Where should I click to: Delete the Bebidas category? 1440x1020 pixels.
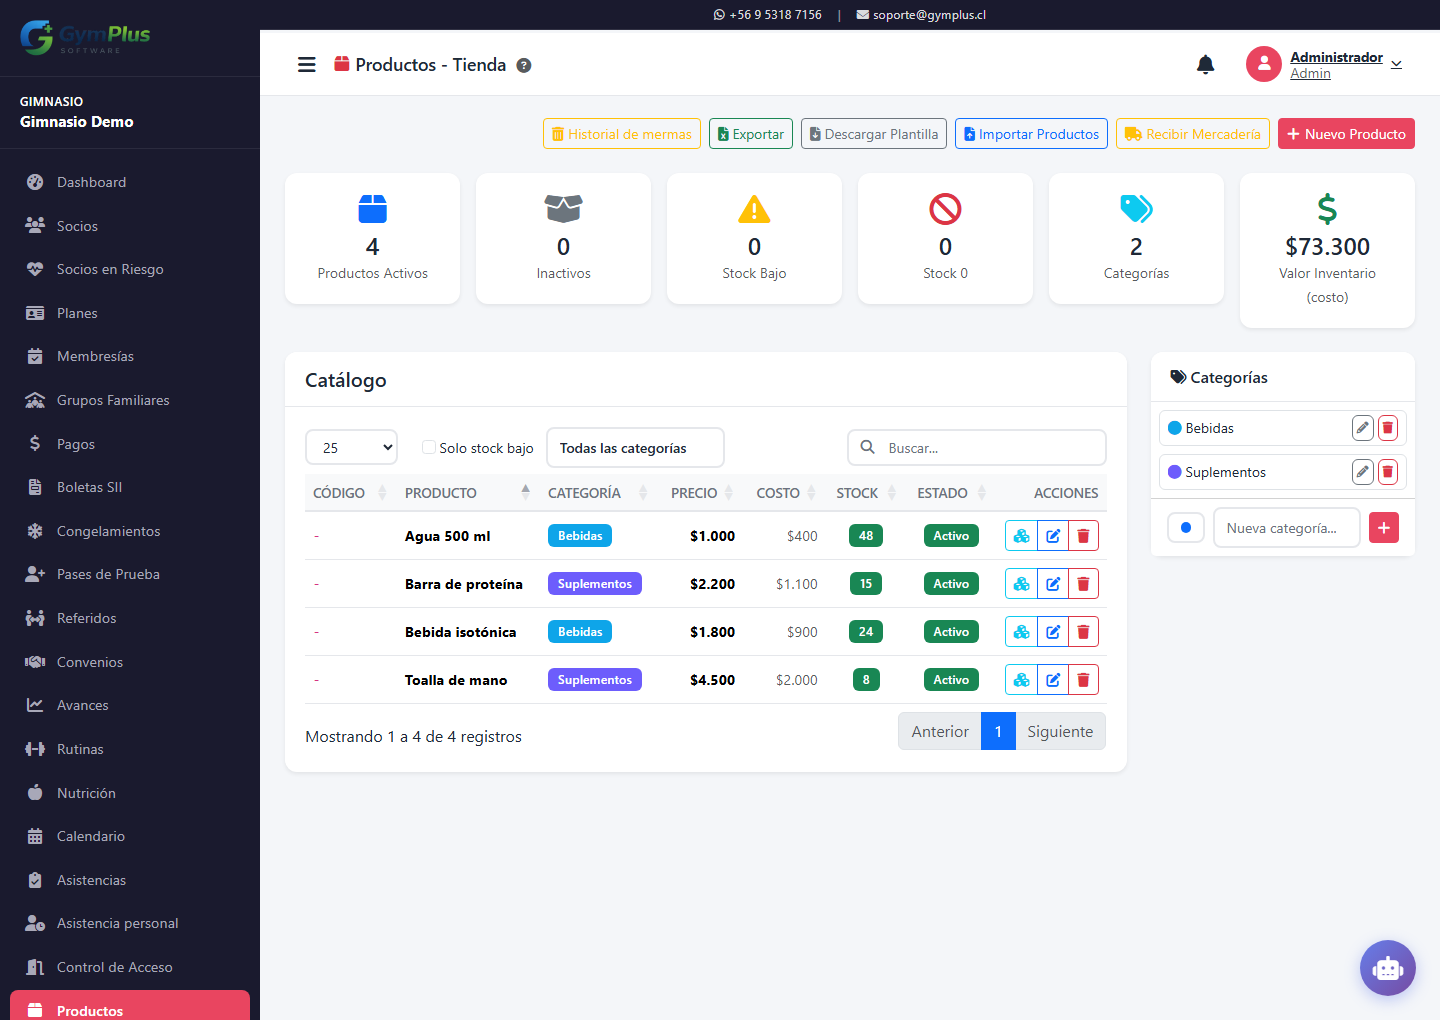(1388, 428)
